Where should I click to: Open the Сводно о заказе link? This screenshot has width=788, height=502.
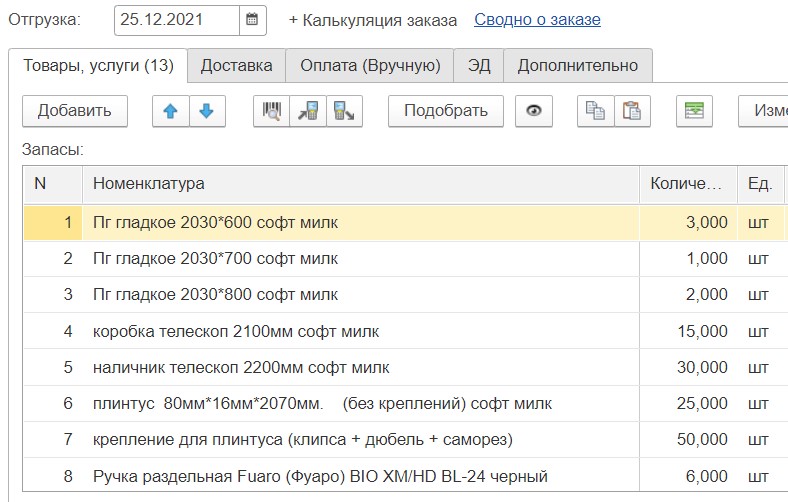point(537,20)
